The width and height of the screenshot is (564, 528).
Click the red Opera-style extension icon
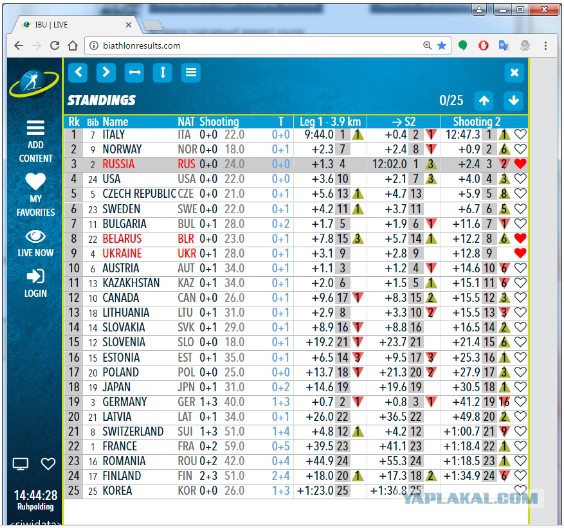pos(483,45)
